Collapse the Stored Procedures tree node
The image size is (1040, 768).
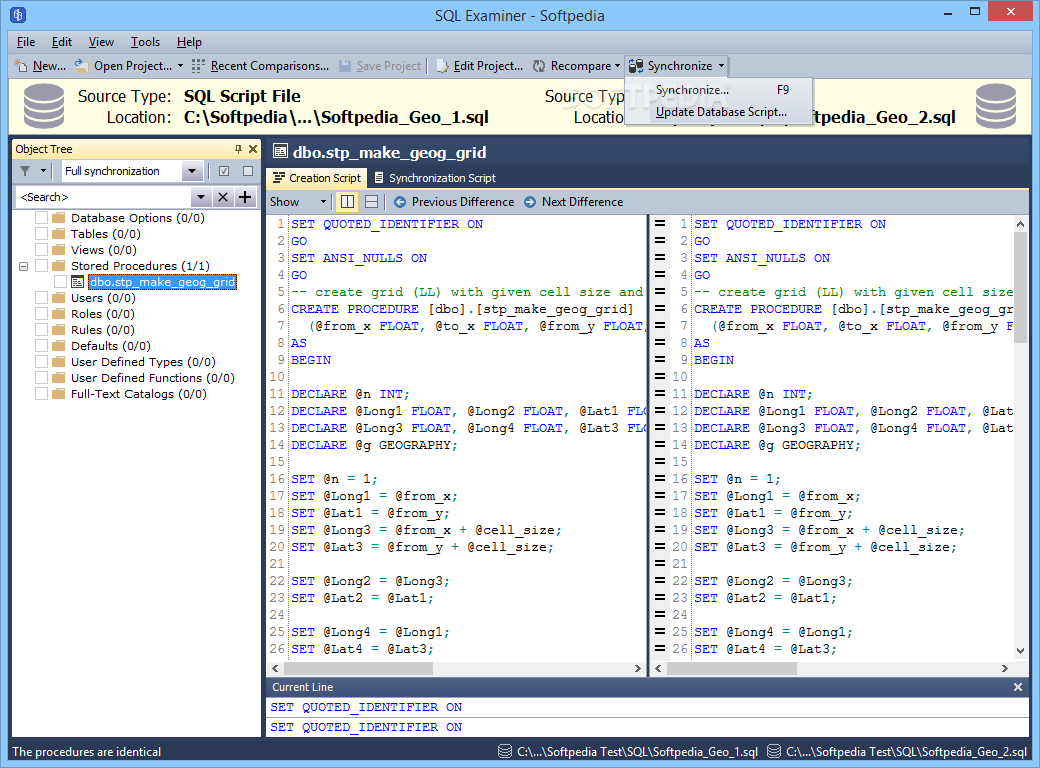tap(23, 266)
